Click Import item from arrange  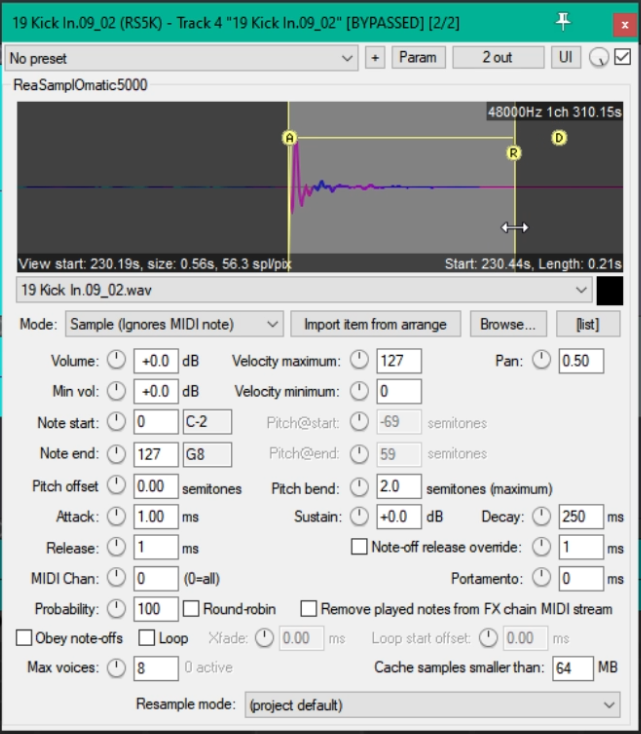pyautogui.click(x=376, y=324)
